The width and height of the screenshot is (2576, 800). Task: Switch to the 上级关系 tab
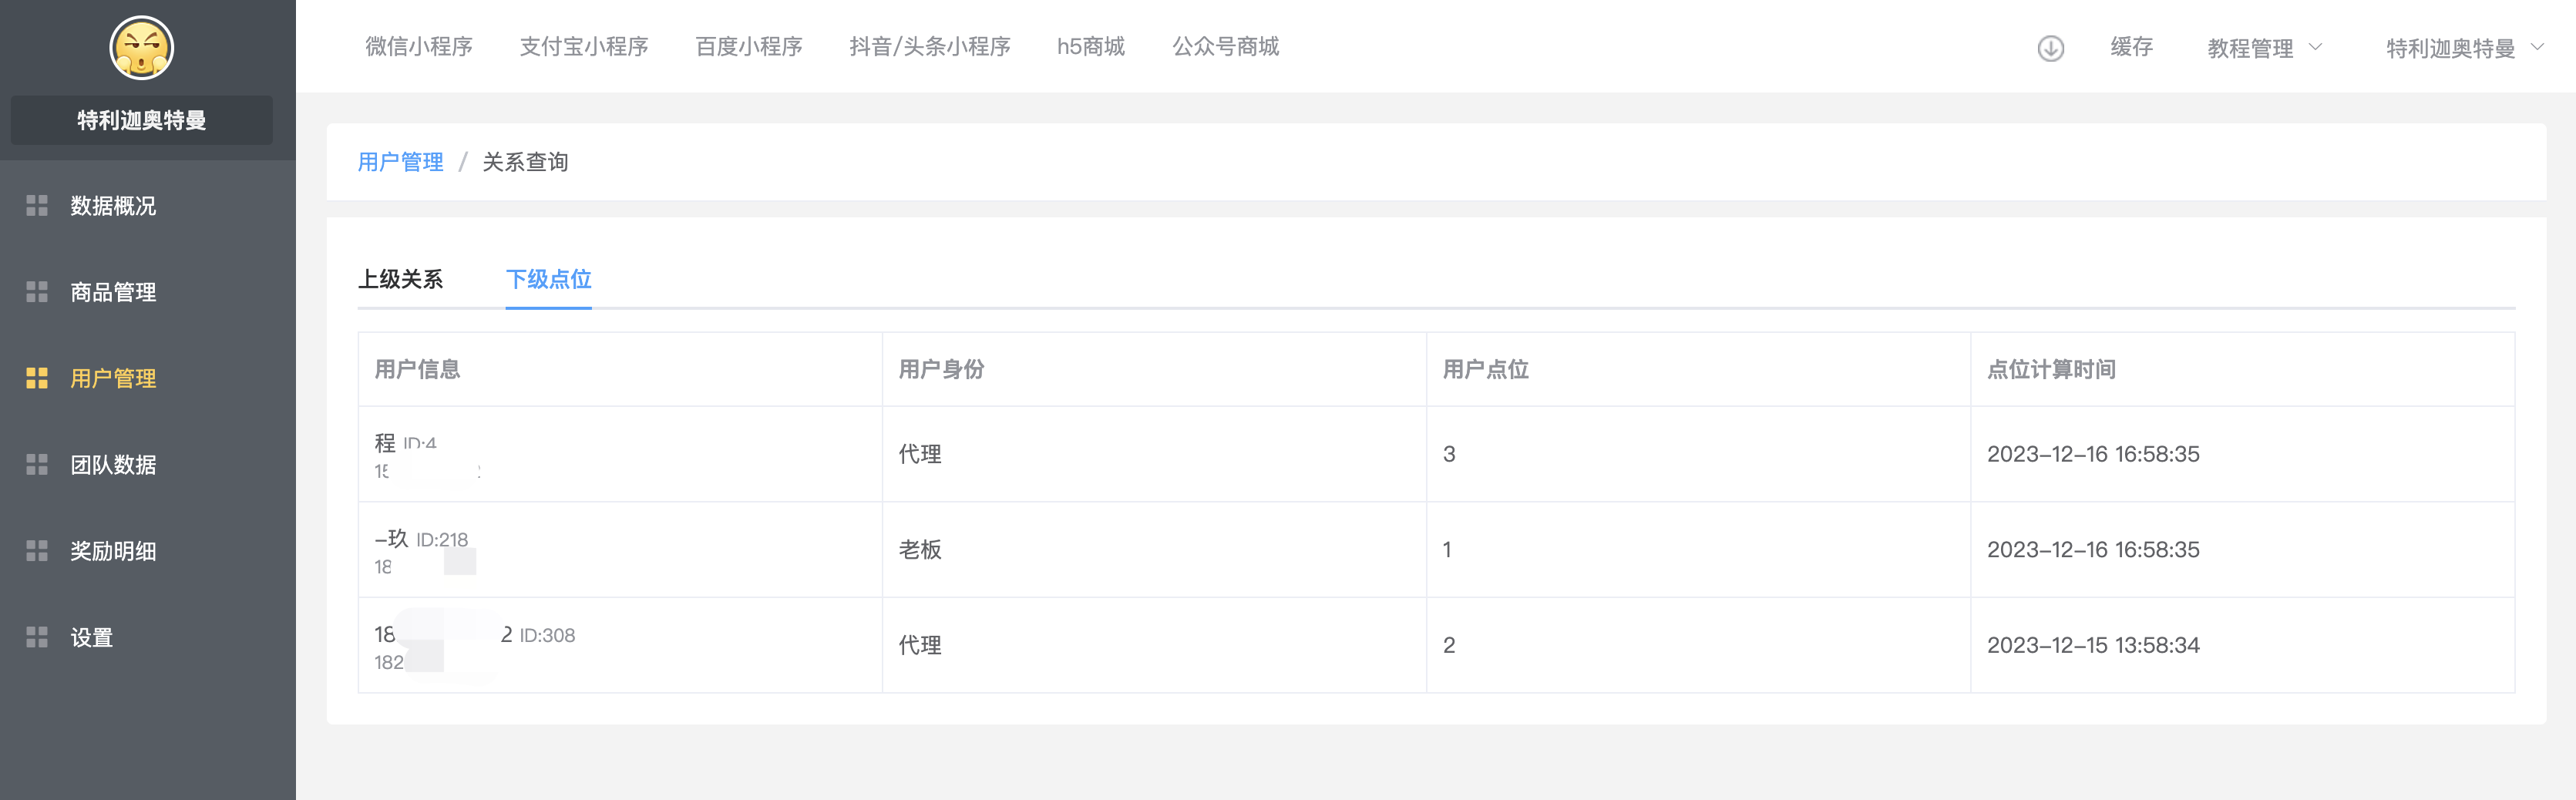click(400, 279)
